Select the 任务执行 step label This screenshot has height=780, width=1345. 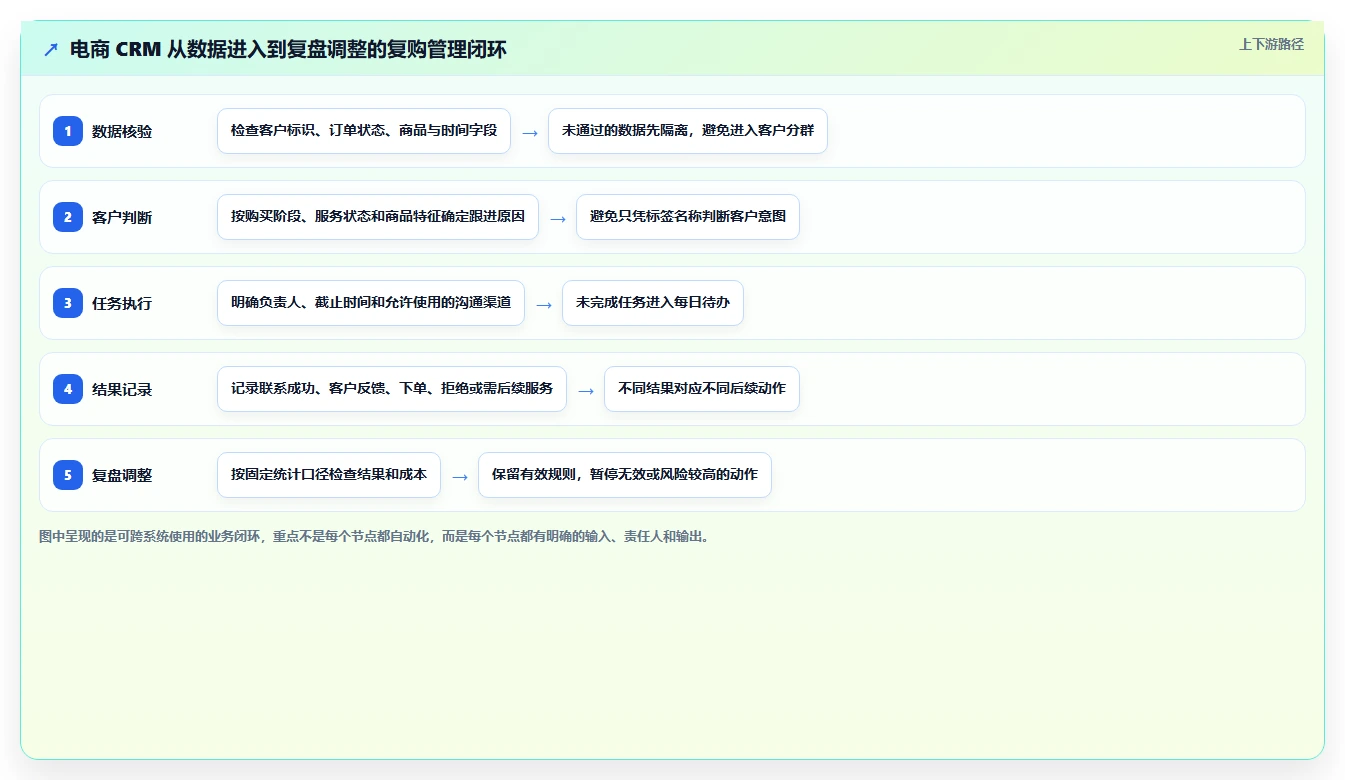click(122, 303)
